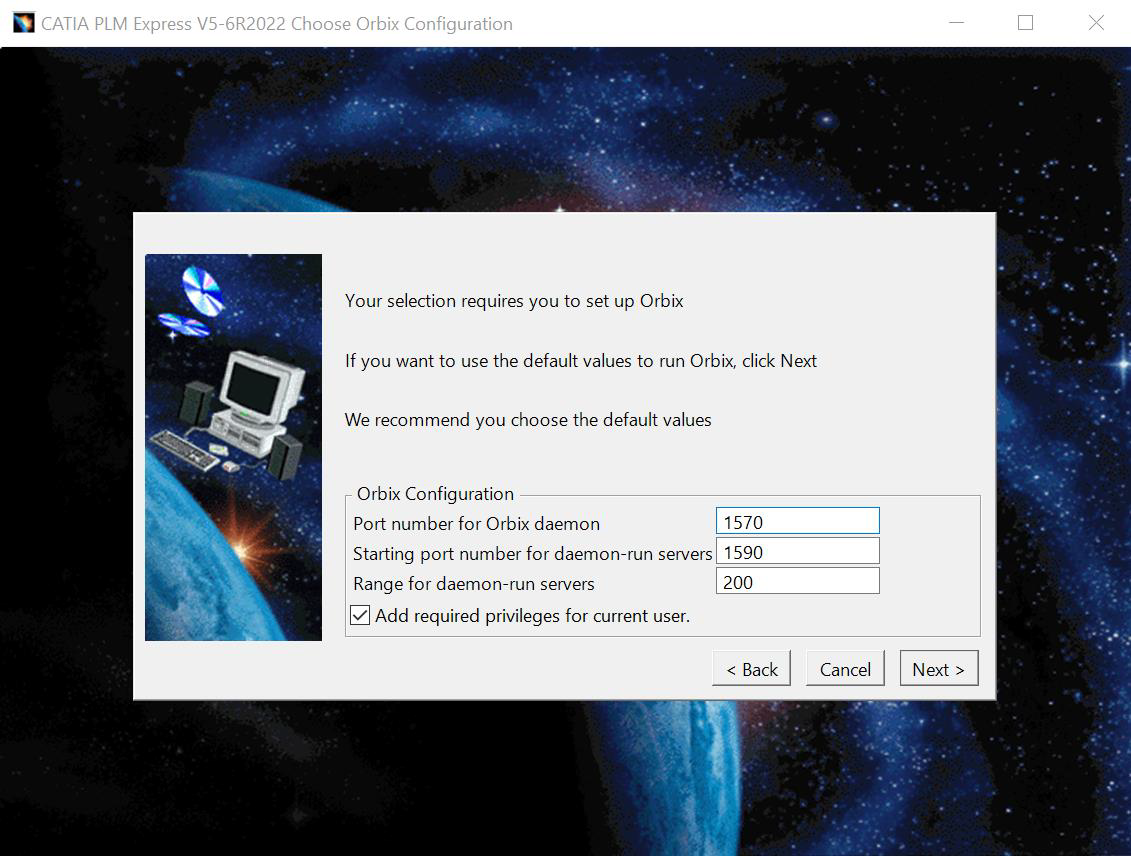
Task: Click the 'Starting port number for daemon-run servers' label
Action: point(532,554)
